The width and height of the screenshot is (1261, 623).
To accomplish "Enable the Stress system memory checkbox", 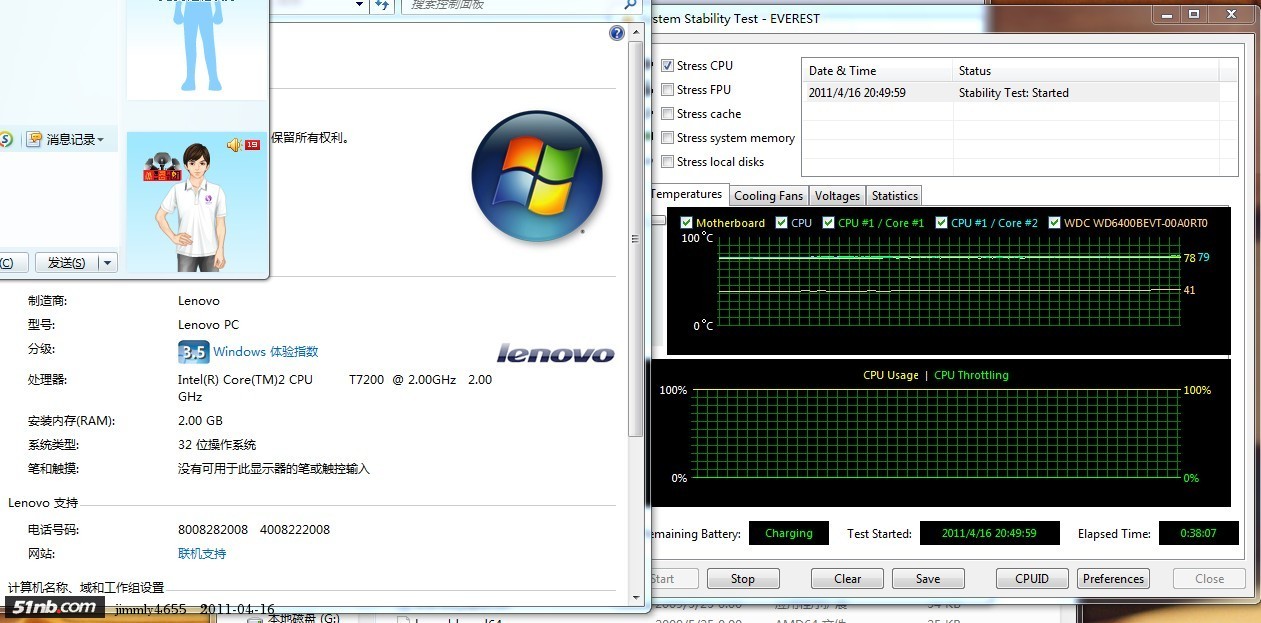I will pos(667,138).
